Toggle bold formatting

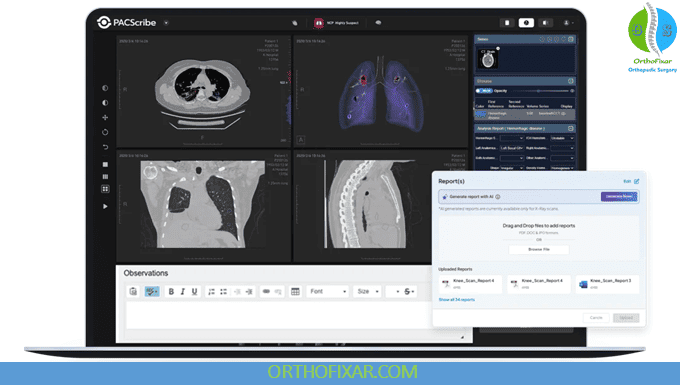(171, 292)
